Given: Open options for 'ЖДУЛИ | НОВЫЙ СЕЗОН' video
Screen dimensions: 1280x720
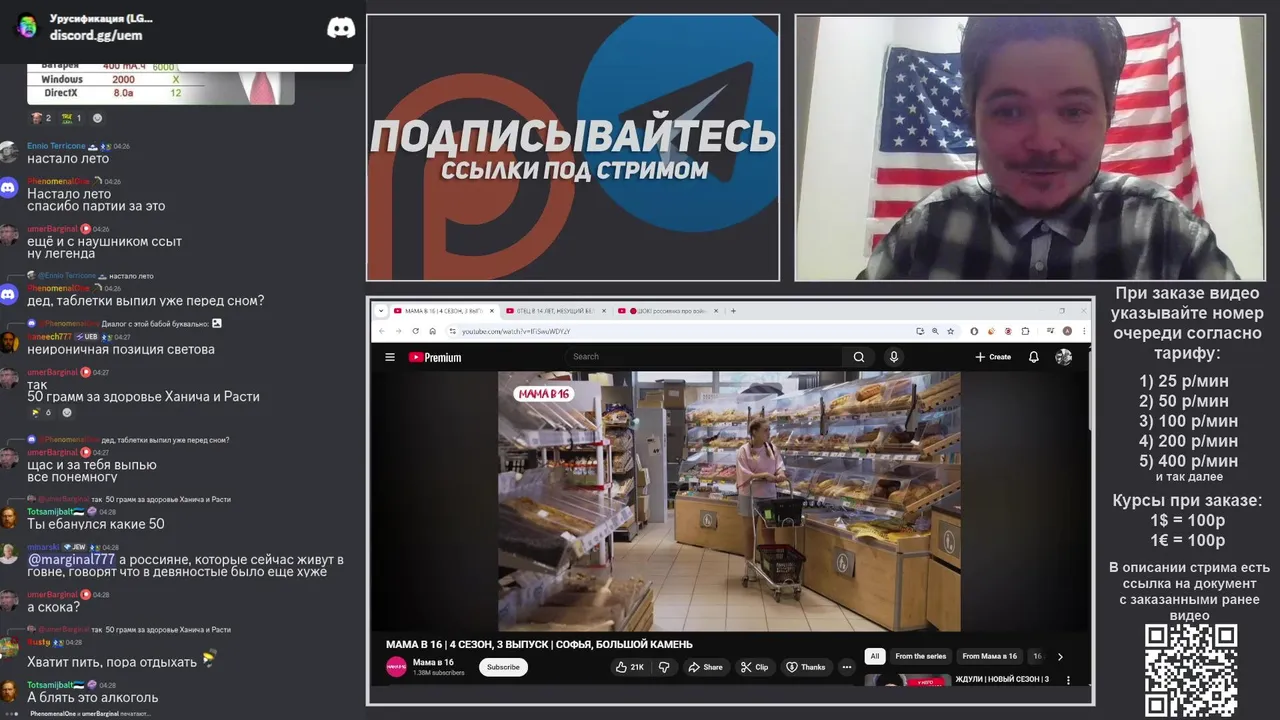Looking at the screenshot, I should 1068,680.
